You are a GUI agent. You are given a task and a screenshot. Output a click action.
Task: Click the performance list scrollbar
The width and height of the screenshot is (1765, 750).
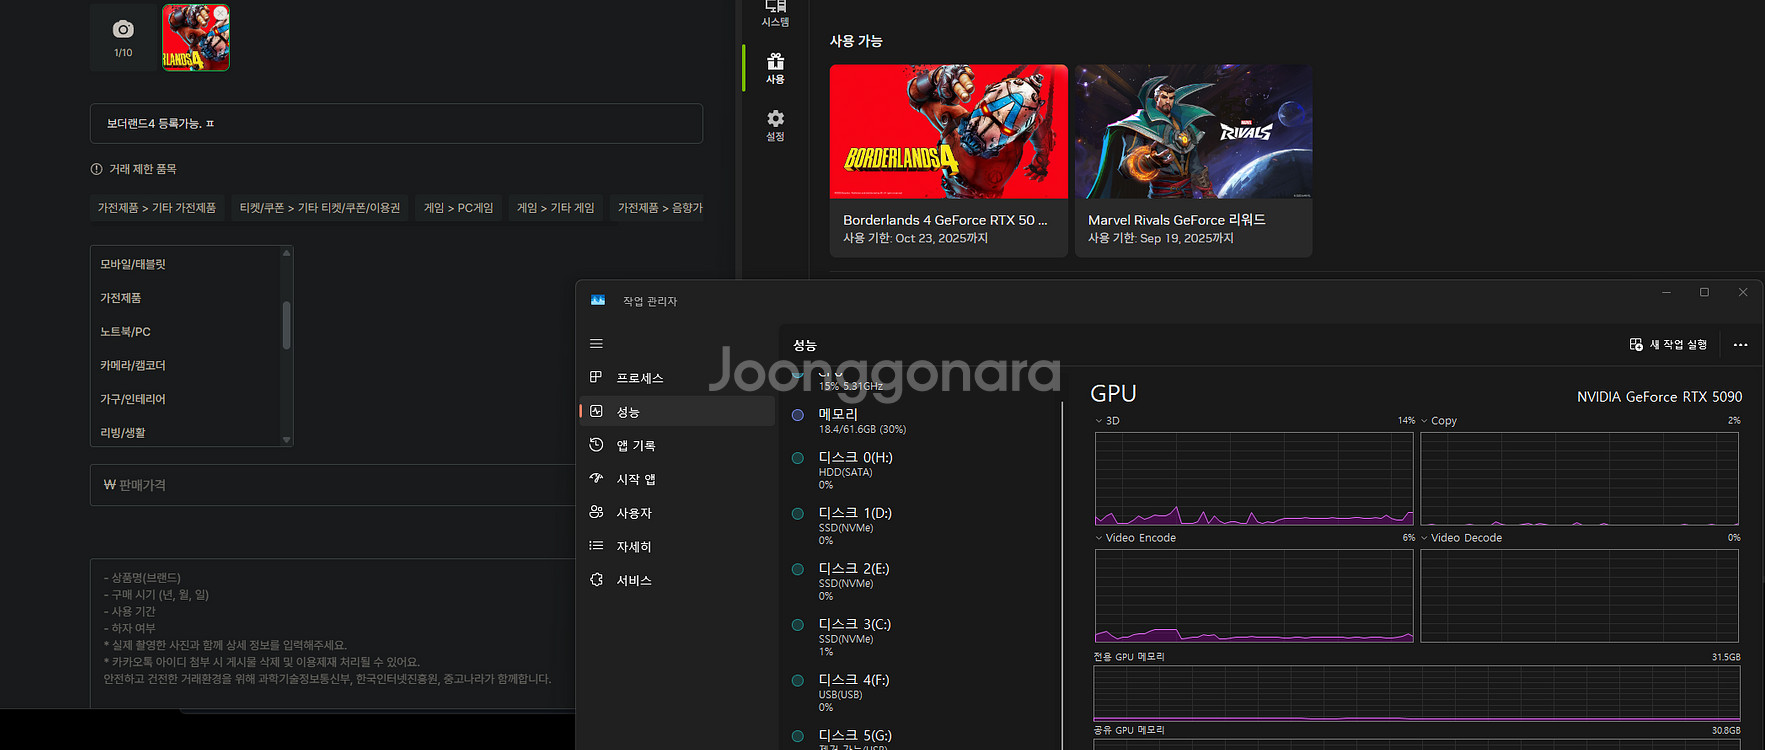pos(1062,575)
